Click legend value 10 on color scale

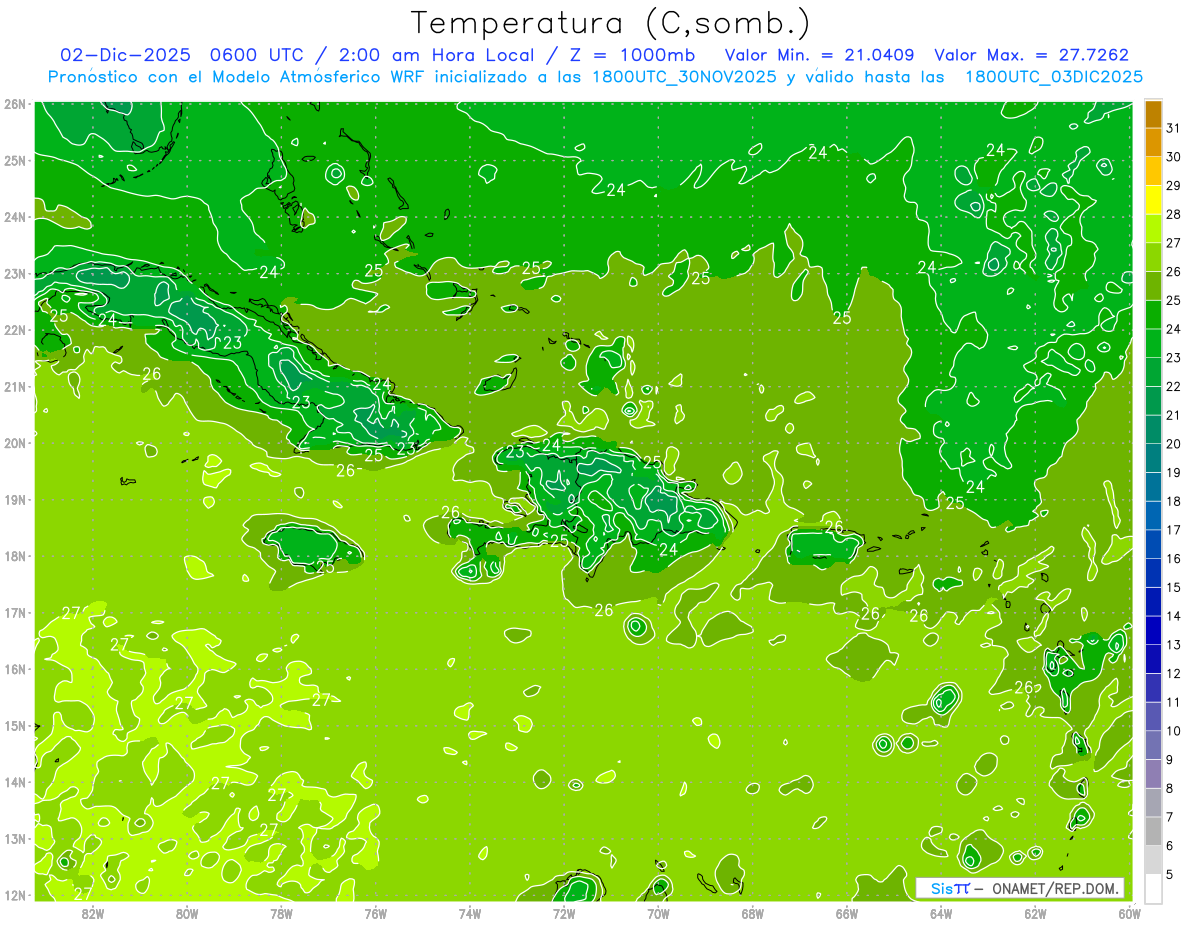1173,731
